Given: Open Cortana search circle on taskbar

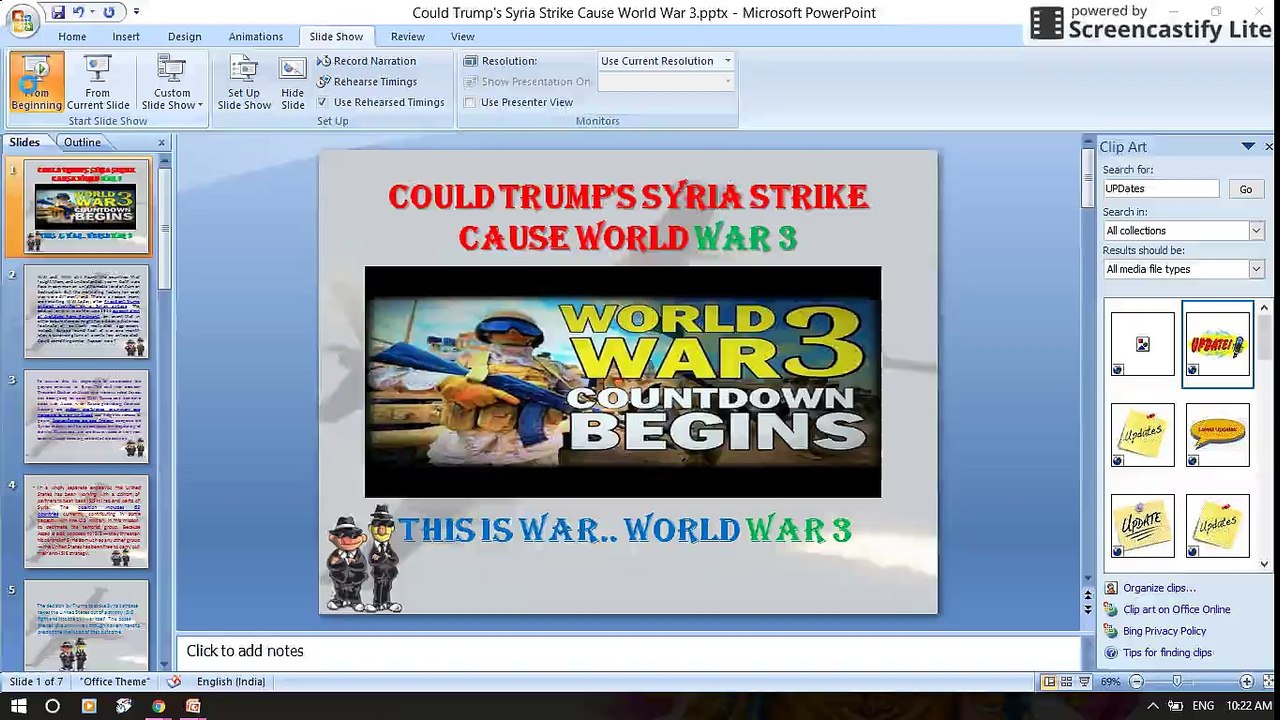Looking at the screenshot, I should point(53,706).
